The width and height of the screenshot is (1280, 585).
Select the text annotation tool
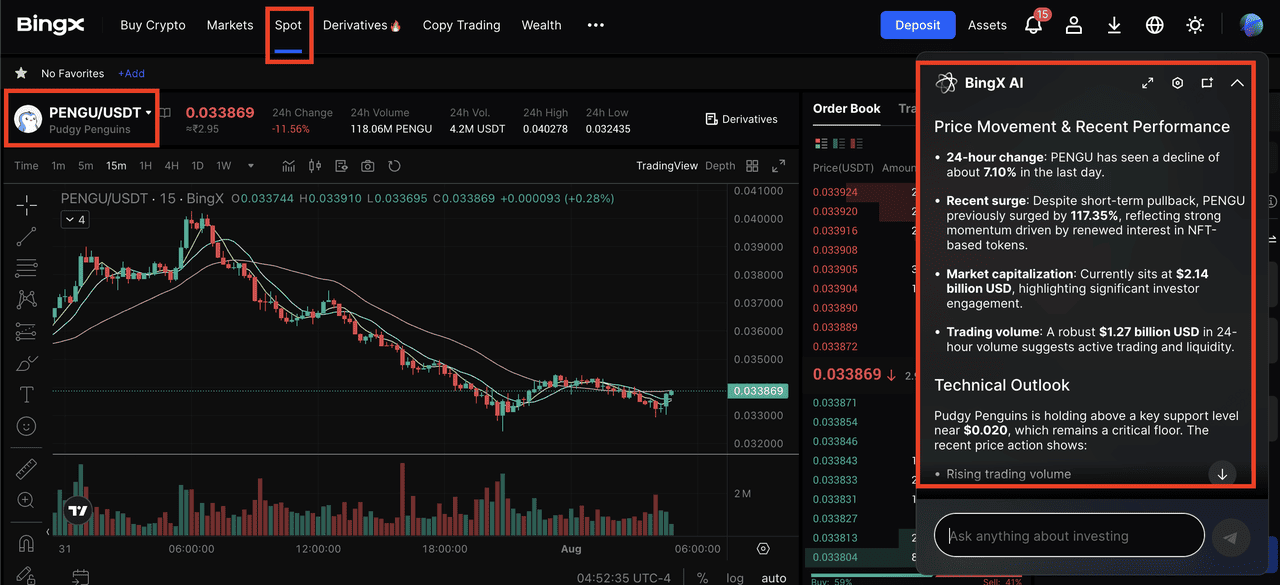(27, 395)
